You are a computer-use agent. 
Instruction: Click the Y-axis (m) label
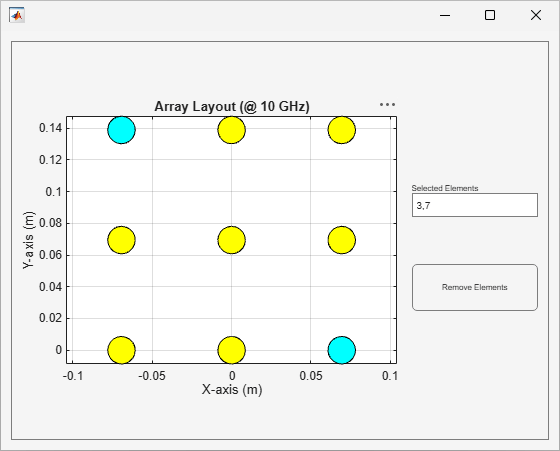[29, 240]
